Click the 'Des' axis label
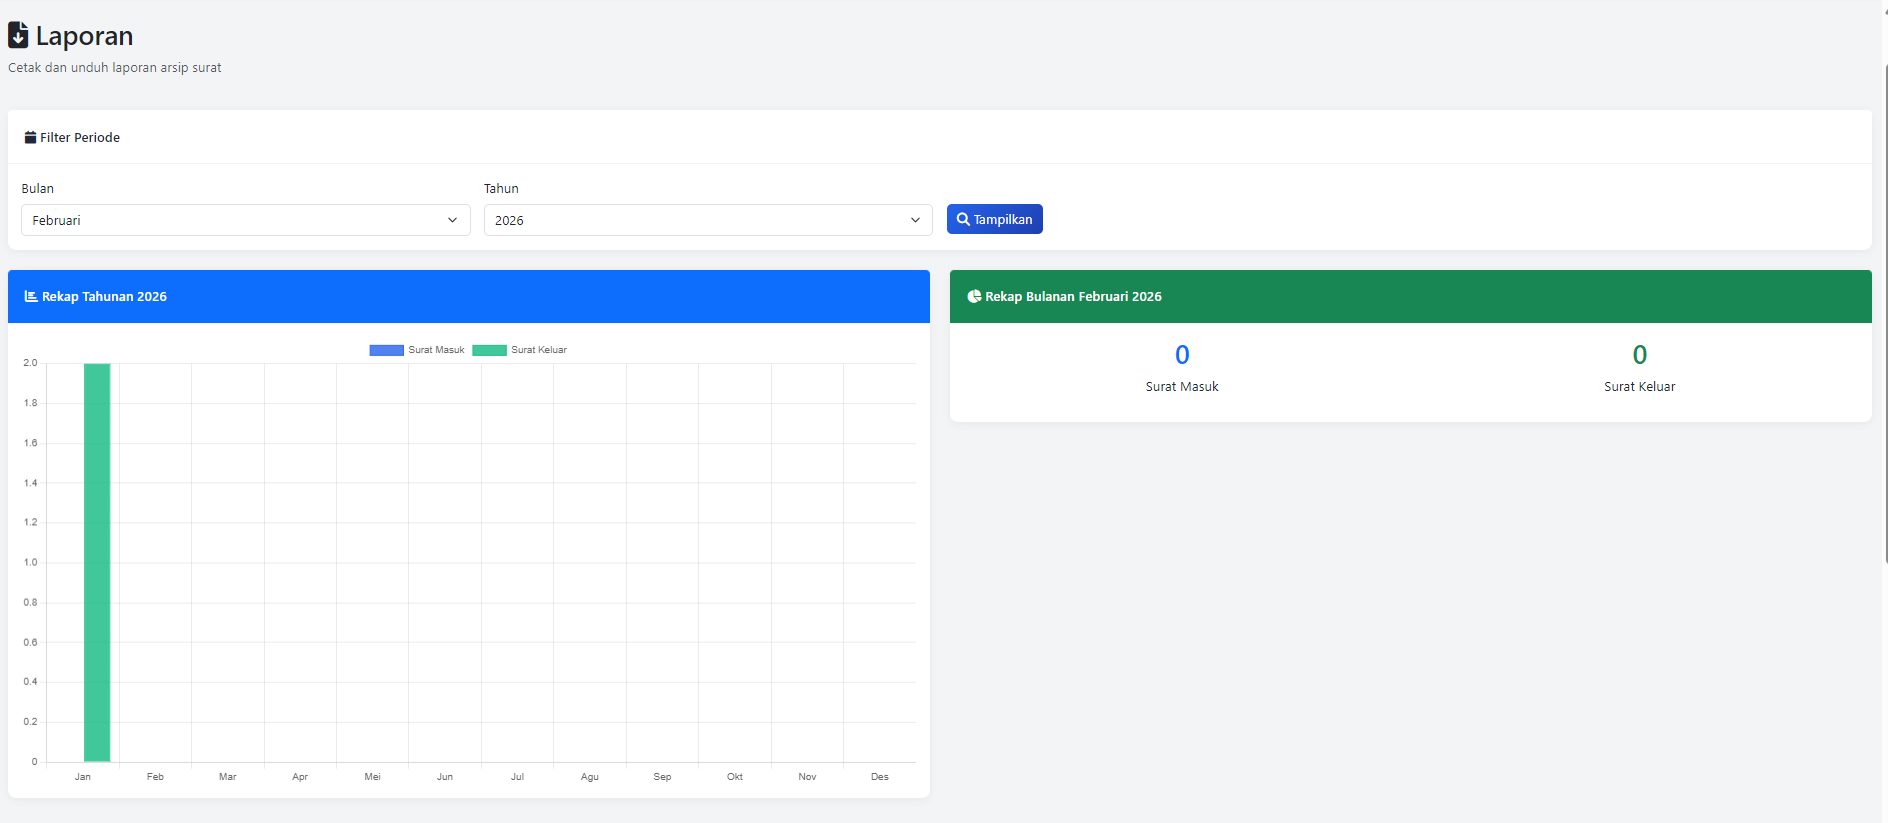This screenshot has height=823, width=1888. coord(880,777)
